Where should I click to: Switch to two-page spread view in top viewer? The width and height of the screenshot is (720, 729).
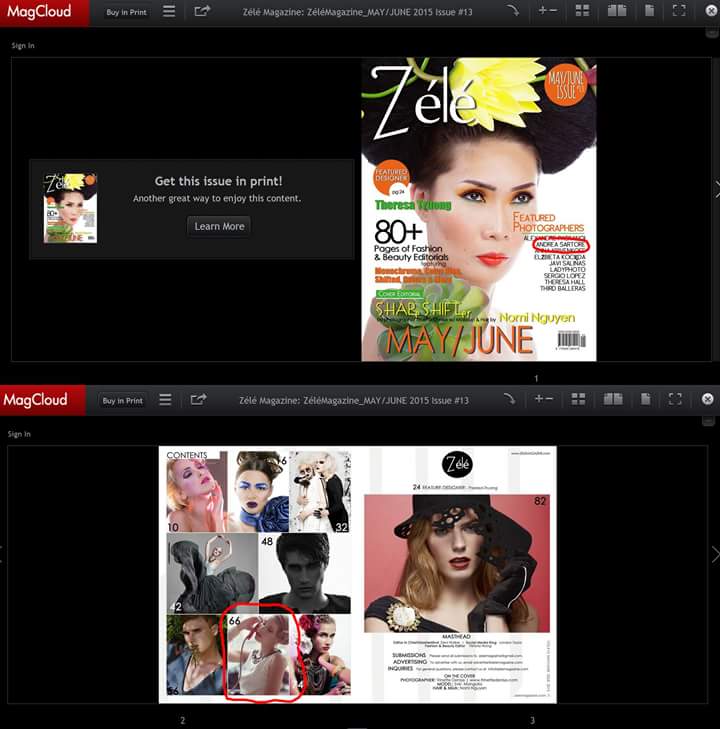[x=617, y=11]
